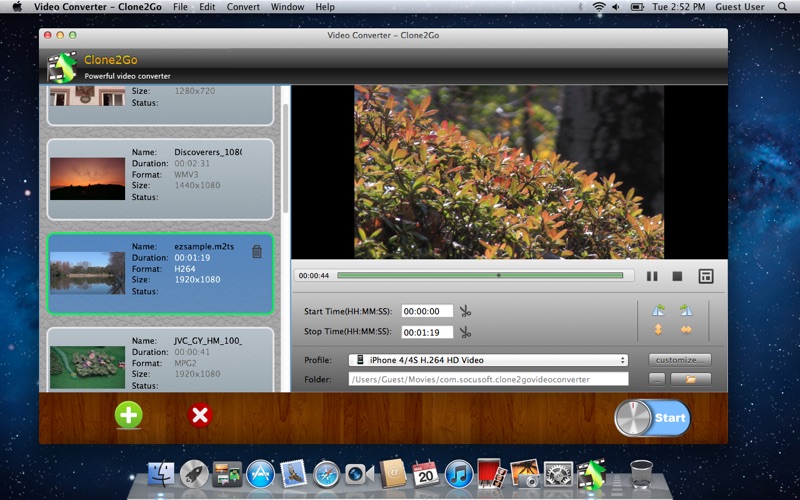Click the WMV3 format value
This screenshot has height=500, width=800.
(186, 174)
